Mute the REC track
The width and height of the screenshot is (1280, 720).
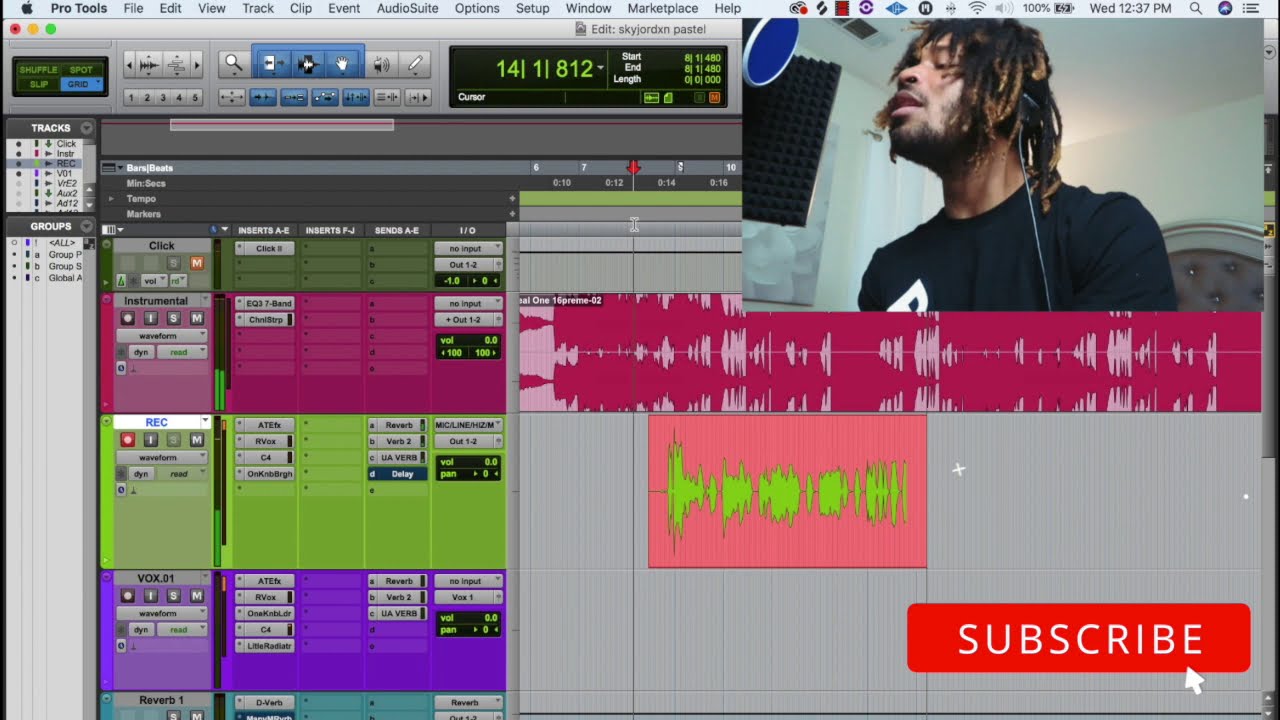[x=196, y=440]
